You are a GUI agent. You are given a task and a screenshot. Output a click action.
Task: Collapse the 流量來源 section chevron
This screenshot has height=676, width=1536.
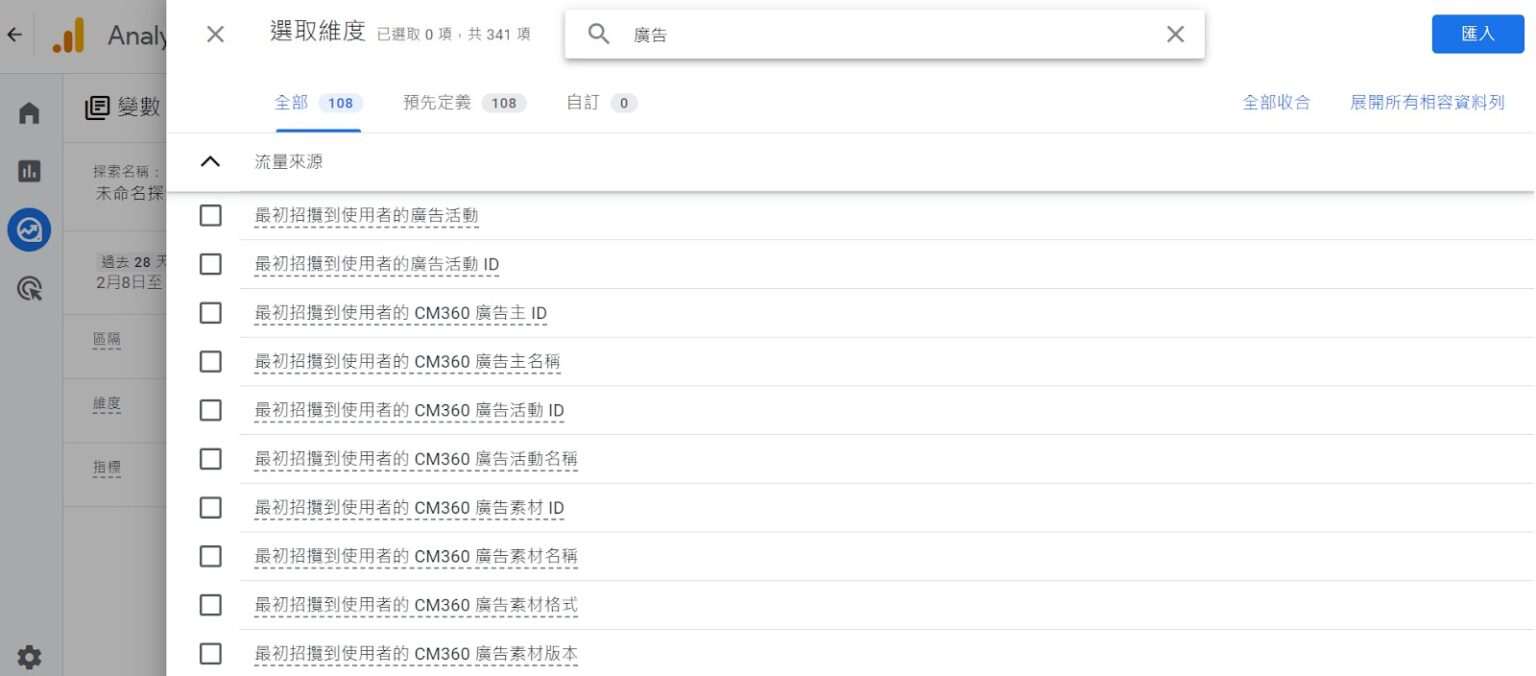tap(210, 161)
